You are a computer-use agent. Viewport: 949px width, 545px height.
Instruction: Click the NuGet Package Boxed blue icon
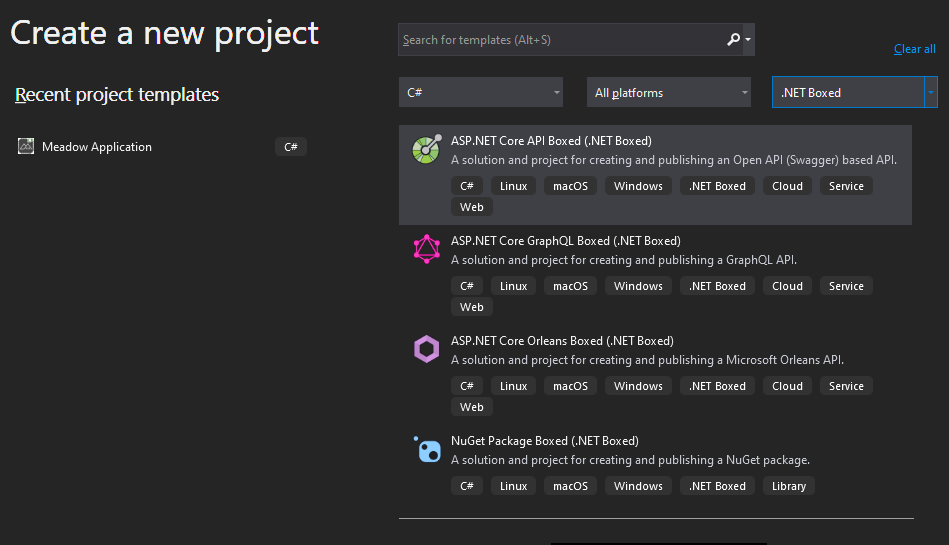[427, 449]
